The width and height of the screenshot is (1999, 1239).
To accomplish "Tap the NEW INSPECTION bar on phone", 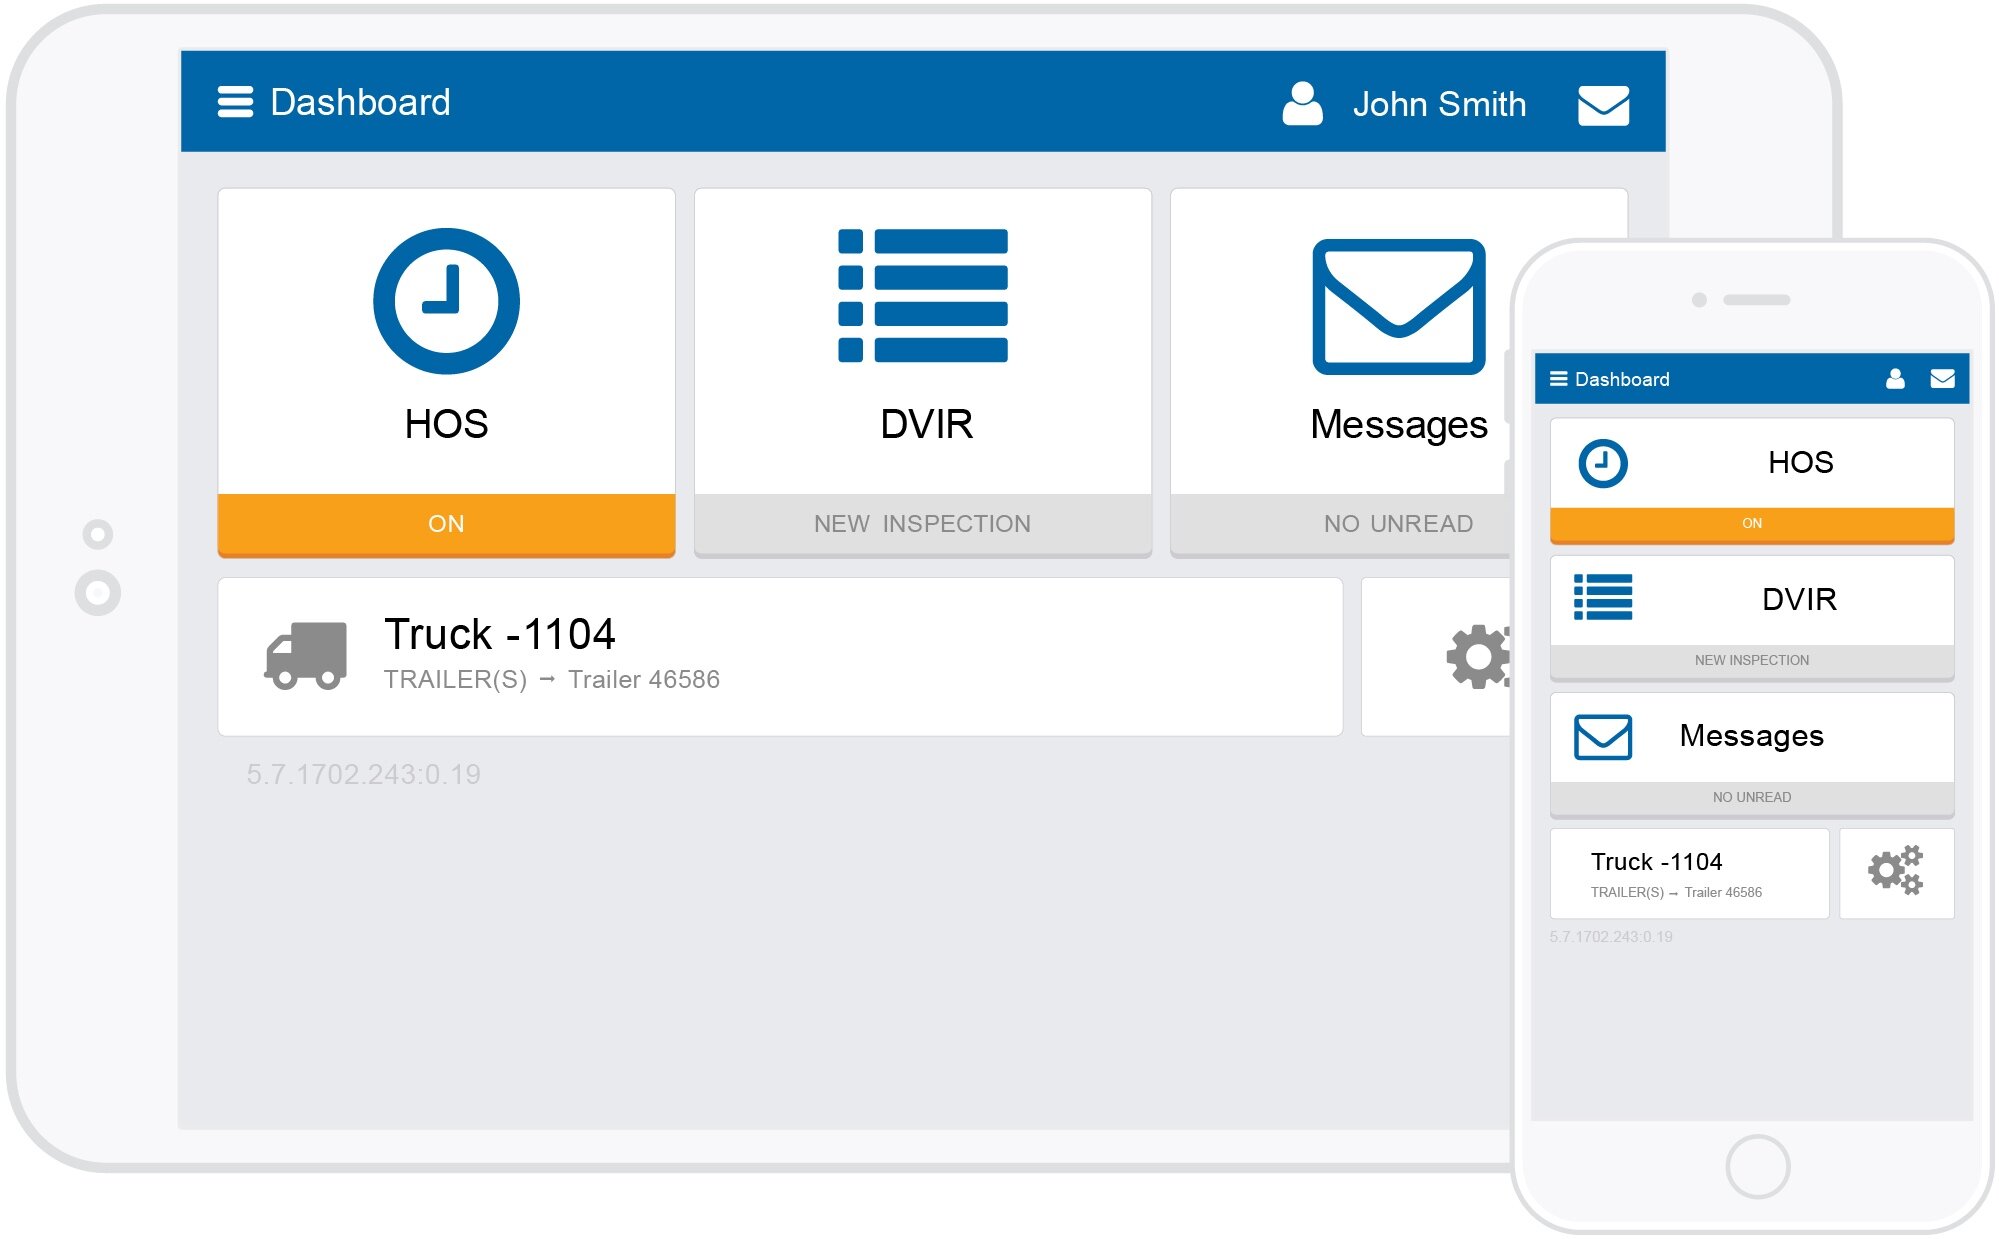I will [x=1751, y=661].
